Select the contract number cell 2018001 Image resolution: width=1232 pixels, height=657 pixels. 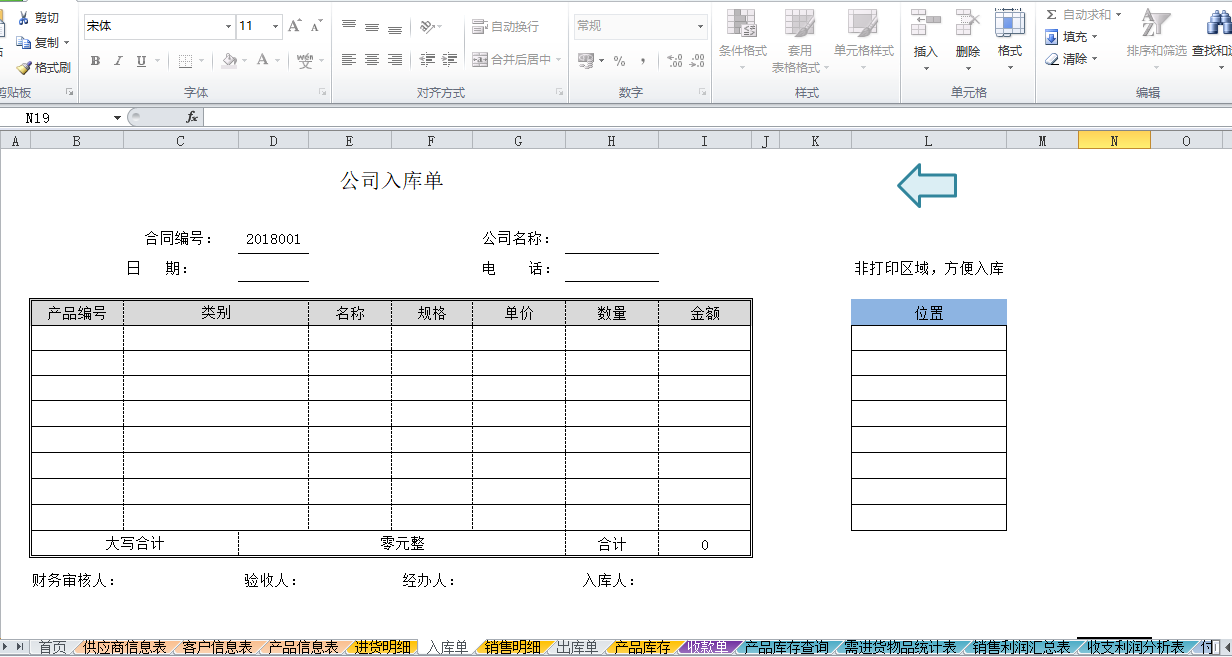pos(273,239)
